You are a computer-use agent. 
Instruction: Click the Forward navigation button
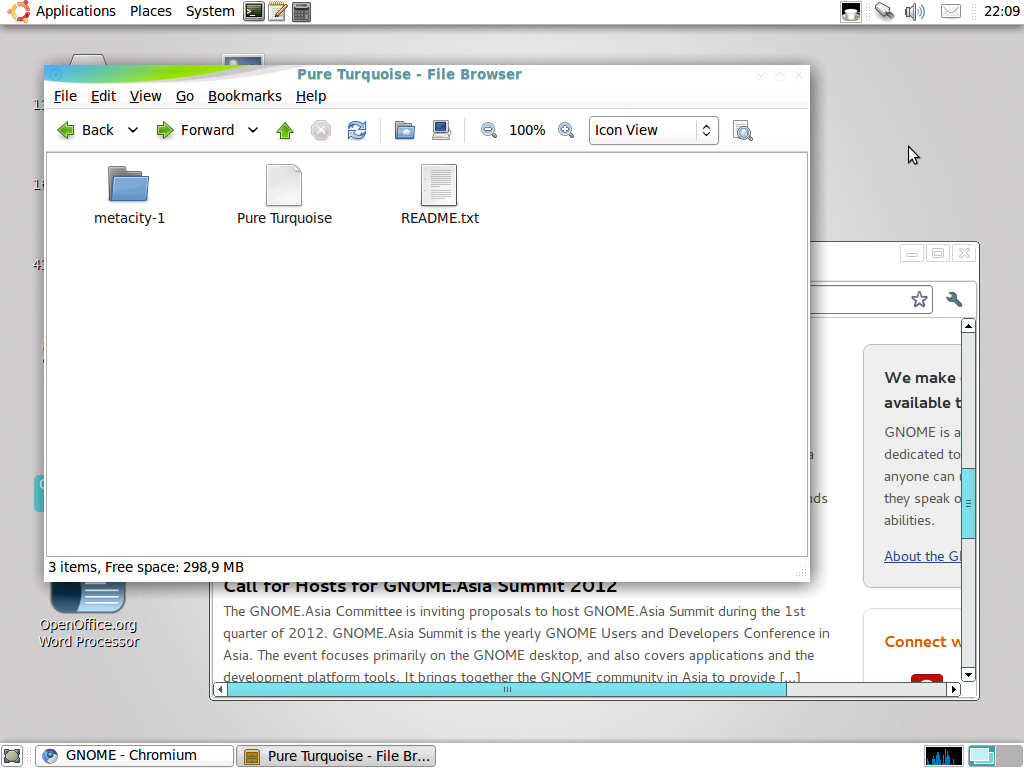click(195, 131)
